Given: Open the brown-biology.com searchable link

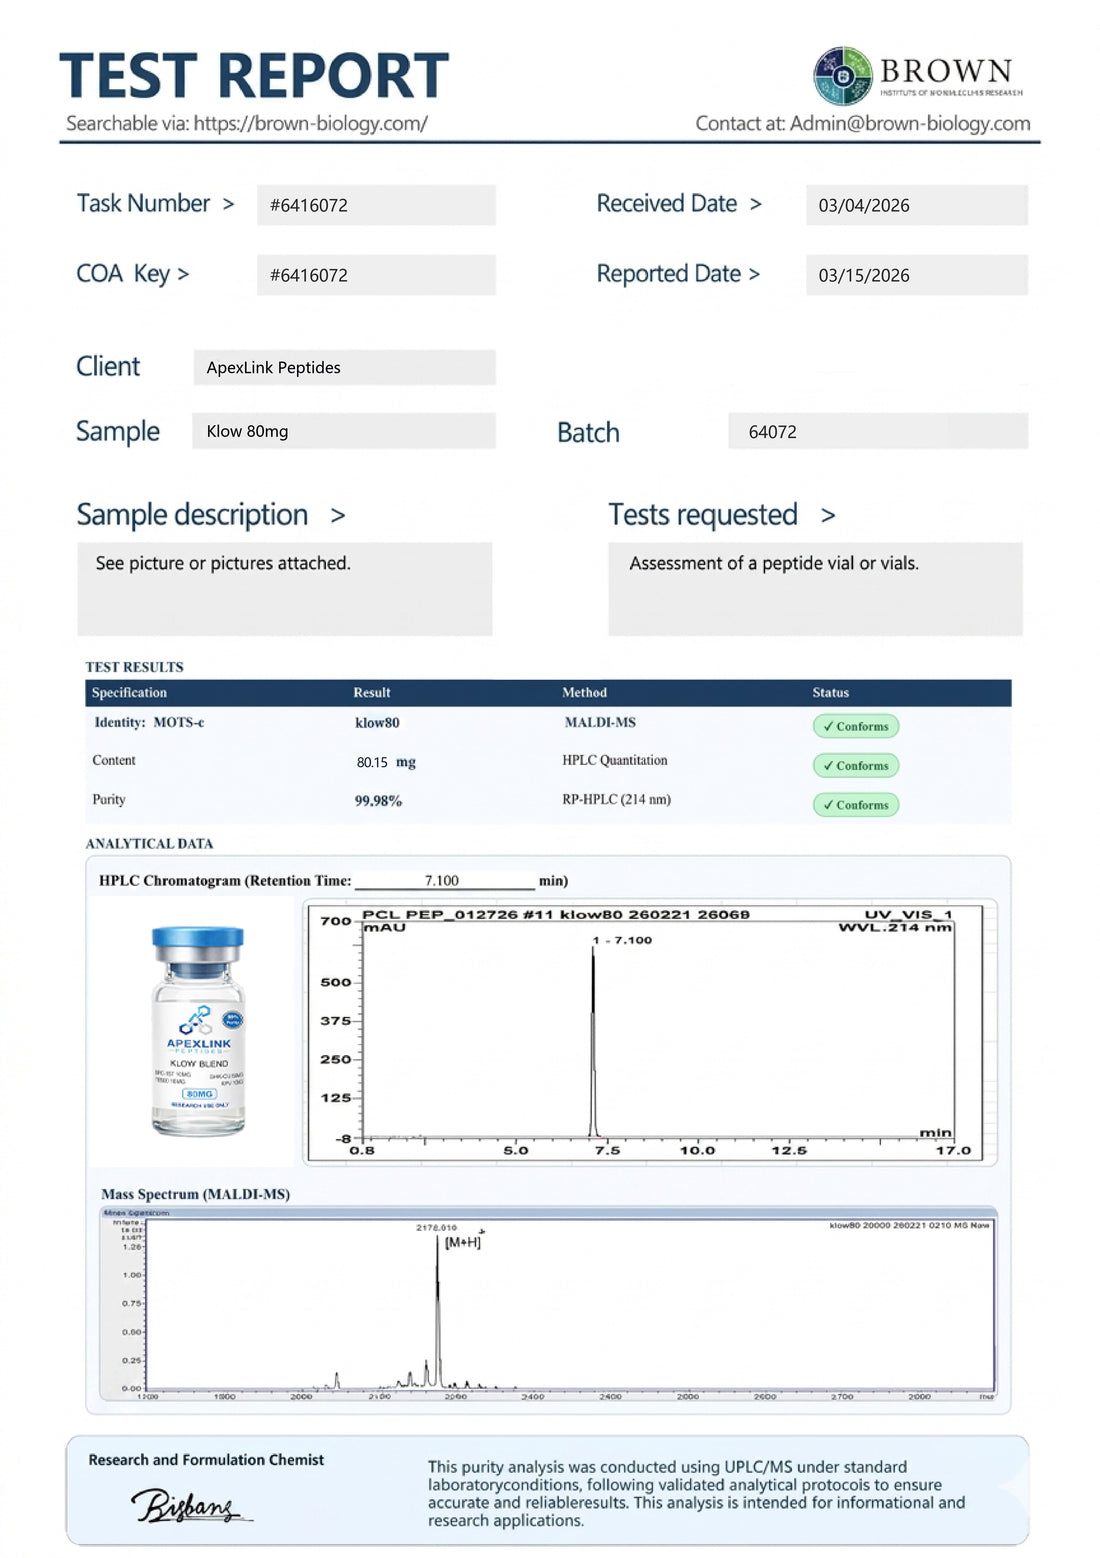Looking at the screenshot, I should click(311, 123).
